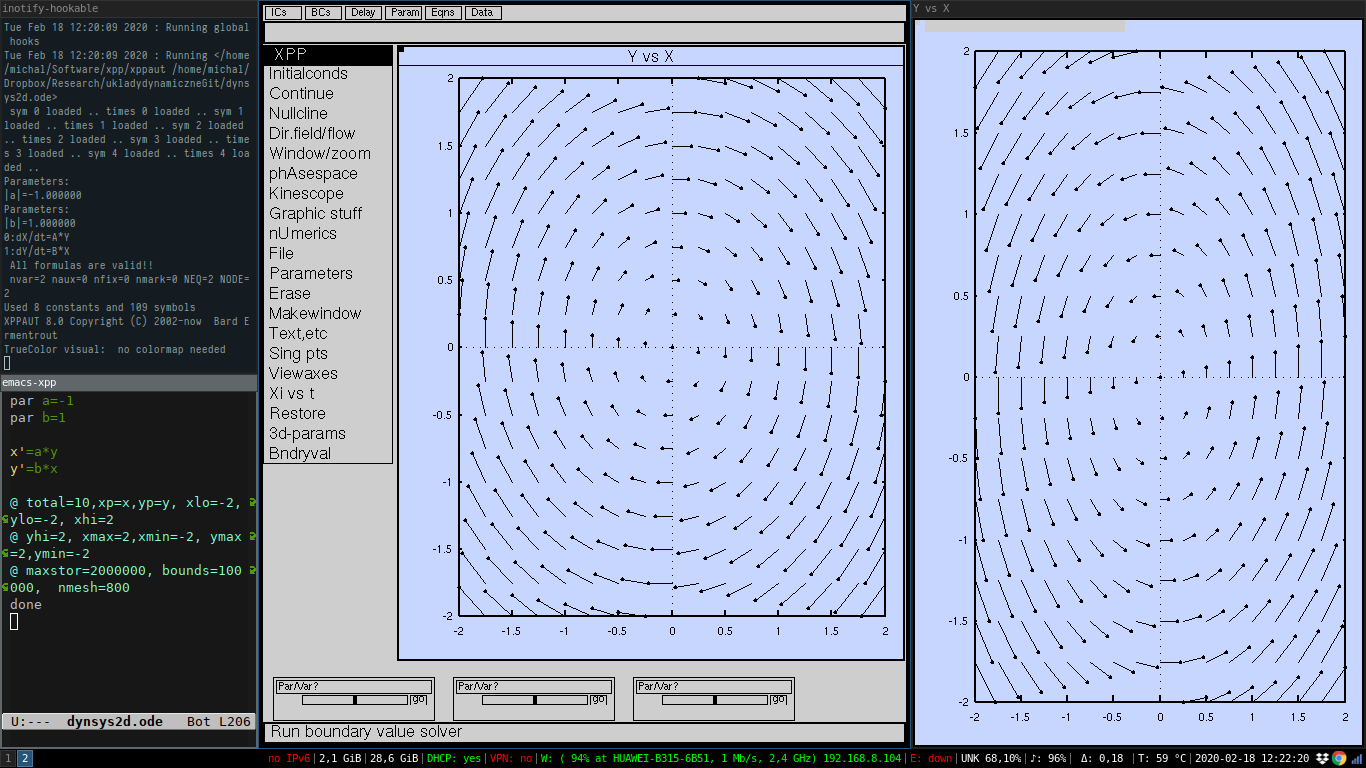The width and height of the screenshot is (1366, 768).
Task: Click the XPP menu header
Action: (x=328, y=54)
